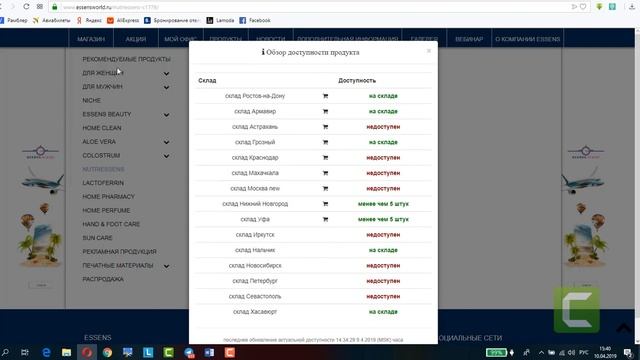640x360 pixels.
Task: Open ВЕБИНАР menu item
Action: click(x=469, y=39)
